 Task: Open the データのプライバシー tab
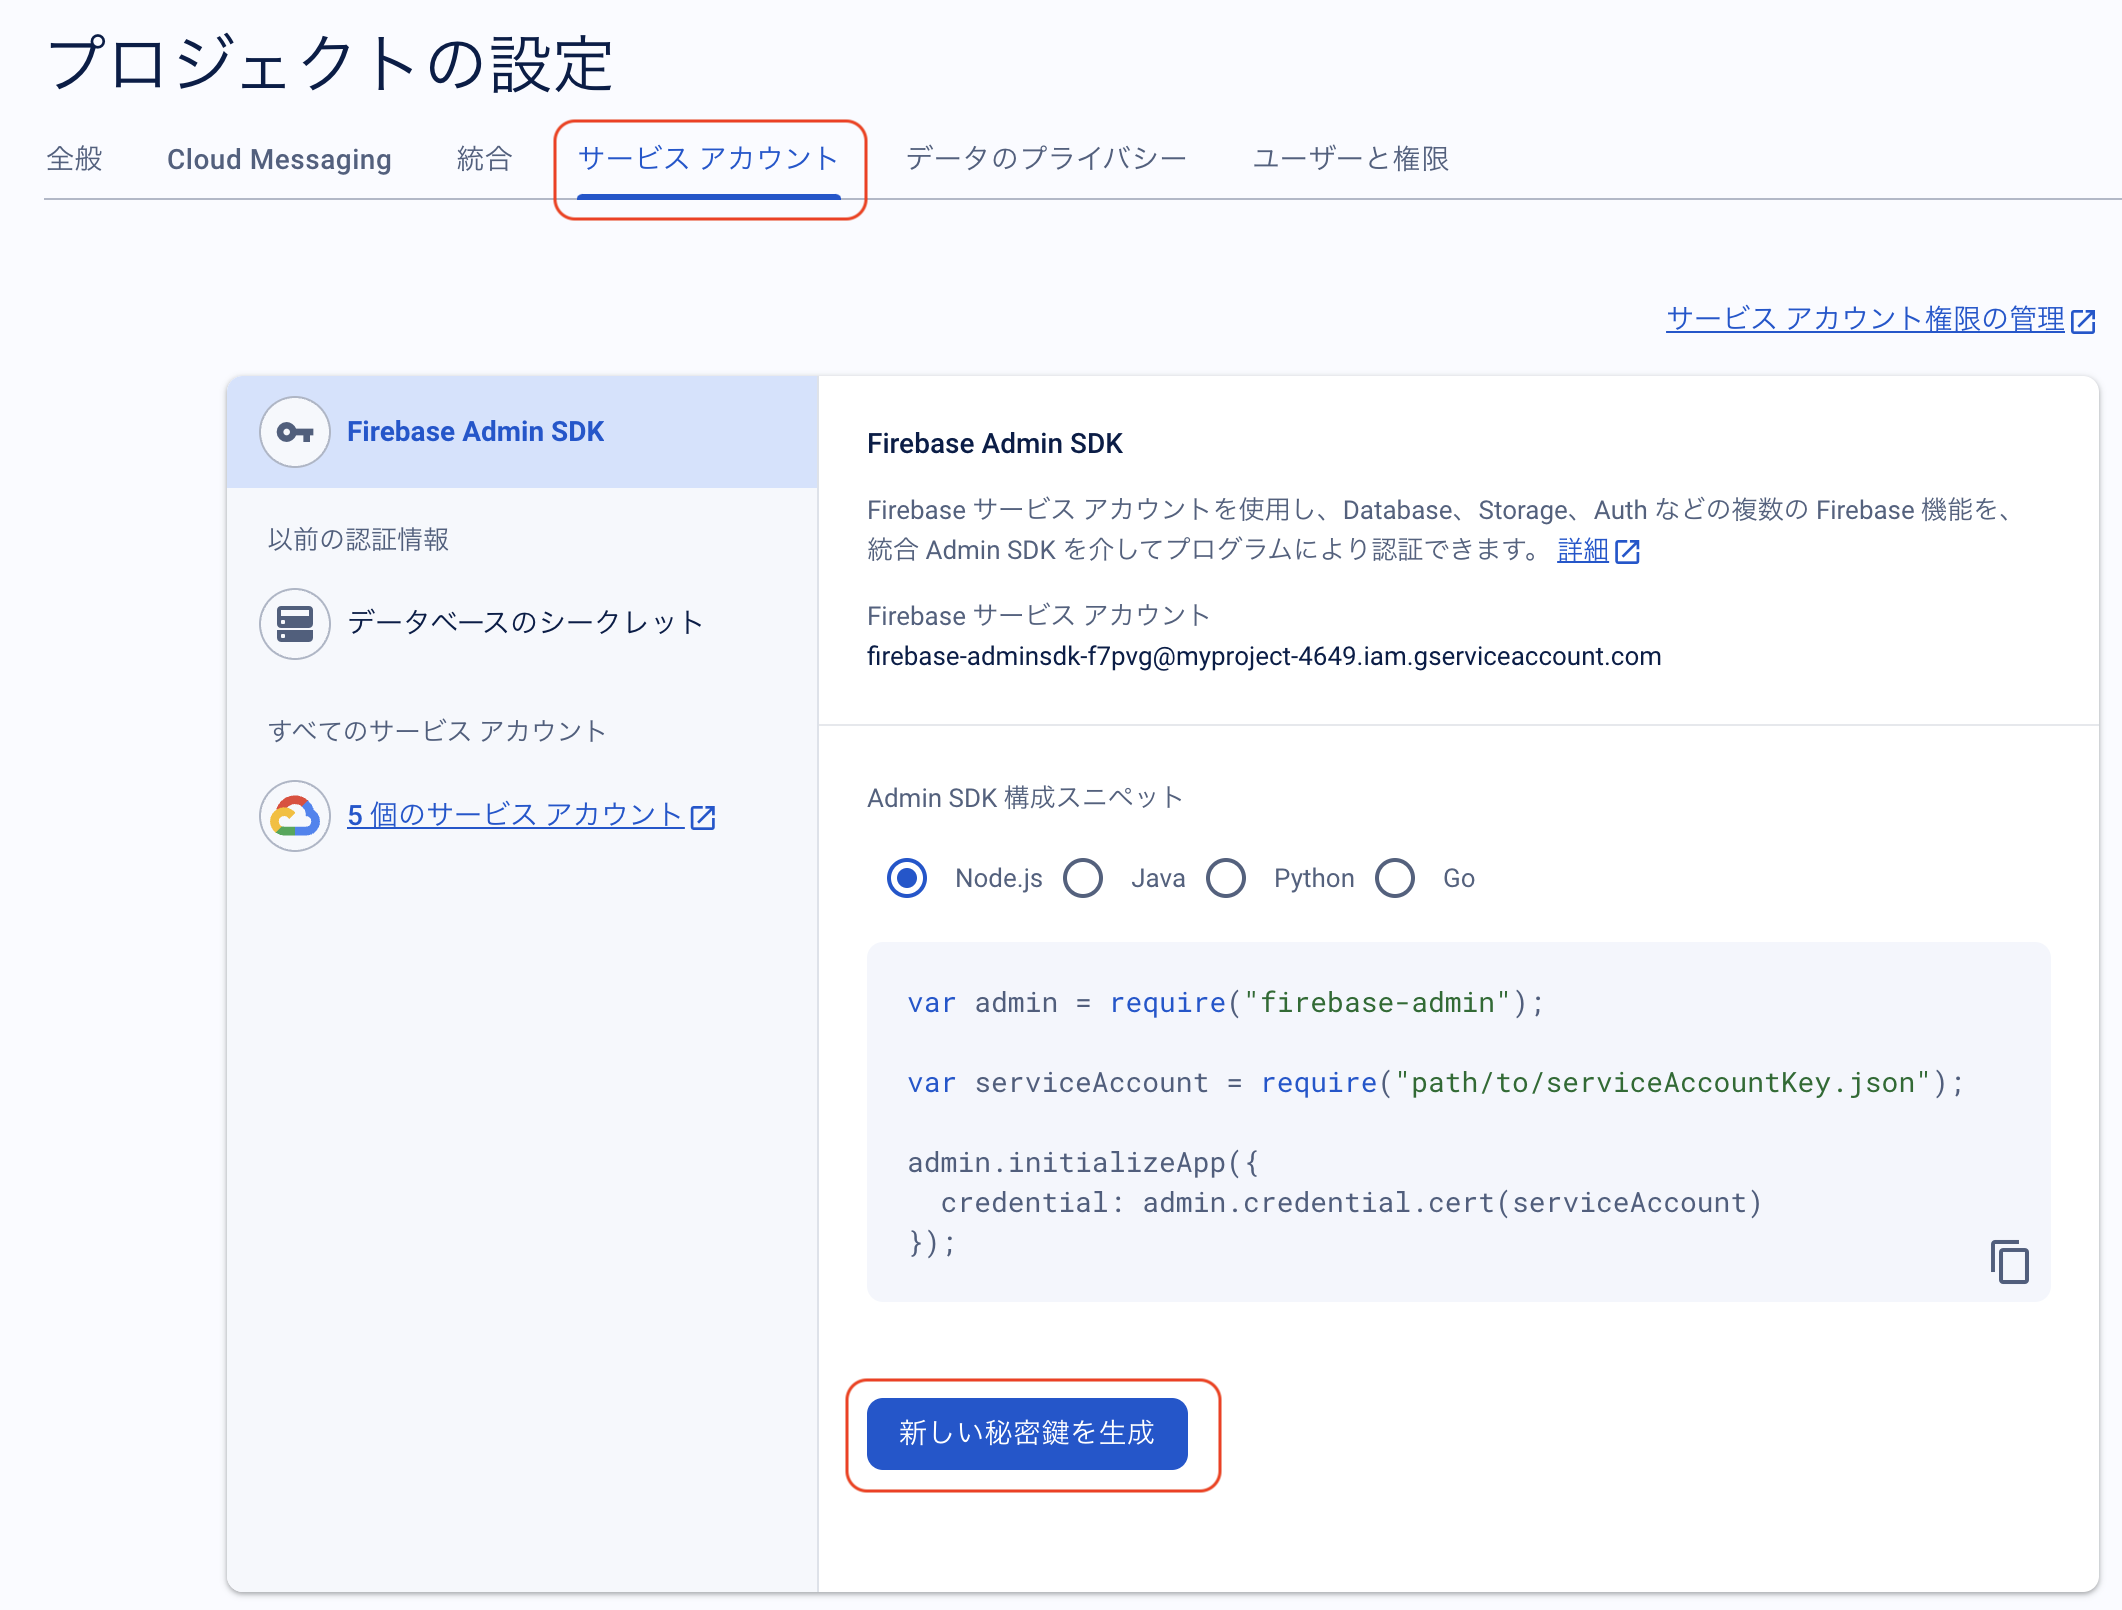coord(1046,159)
